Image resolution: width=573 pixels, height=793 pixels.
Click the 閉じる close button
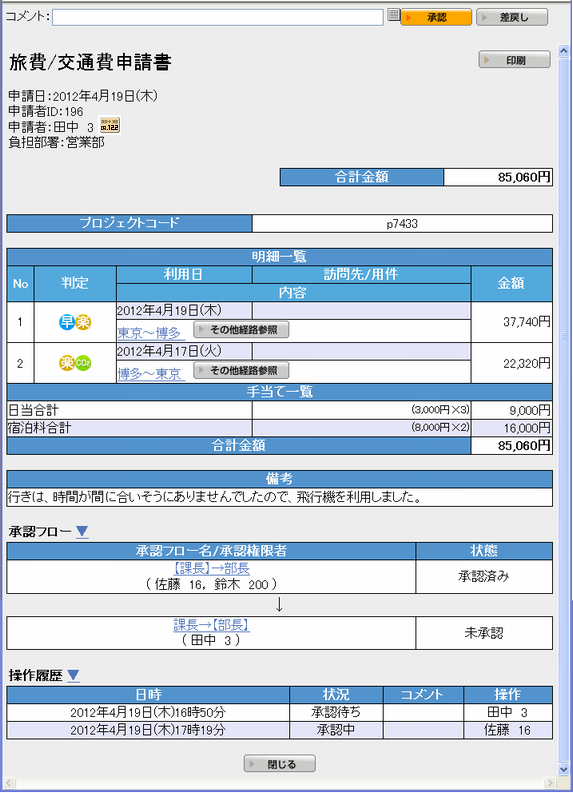pos(280,764)
